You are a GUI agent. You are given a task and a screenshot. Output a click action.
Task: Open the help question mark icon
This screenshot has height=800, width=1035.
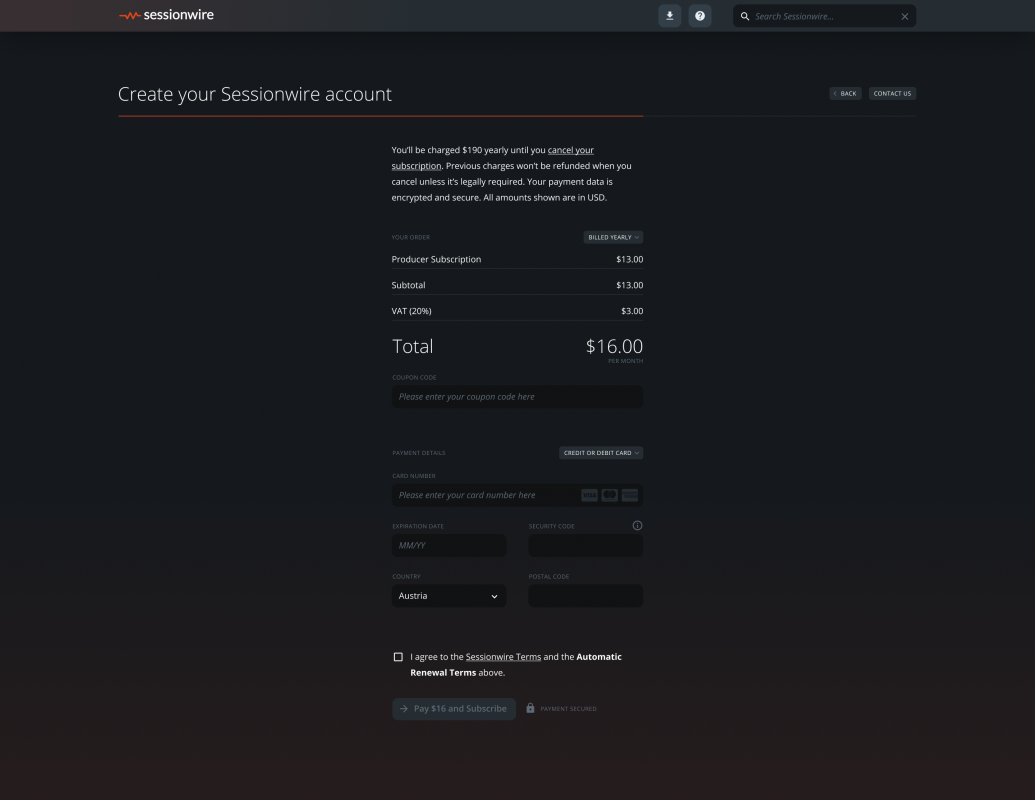(x=700, y=16)
